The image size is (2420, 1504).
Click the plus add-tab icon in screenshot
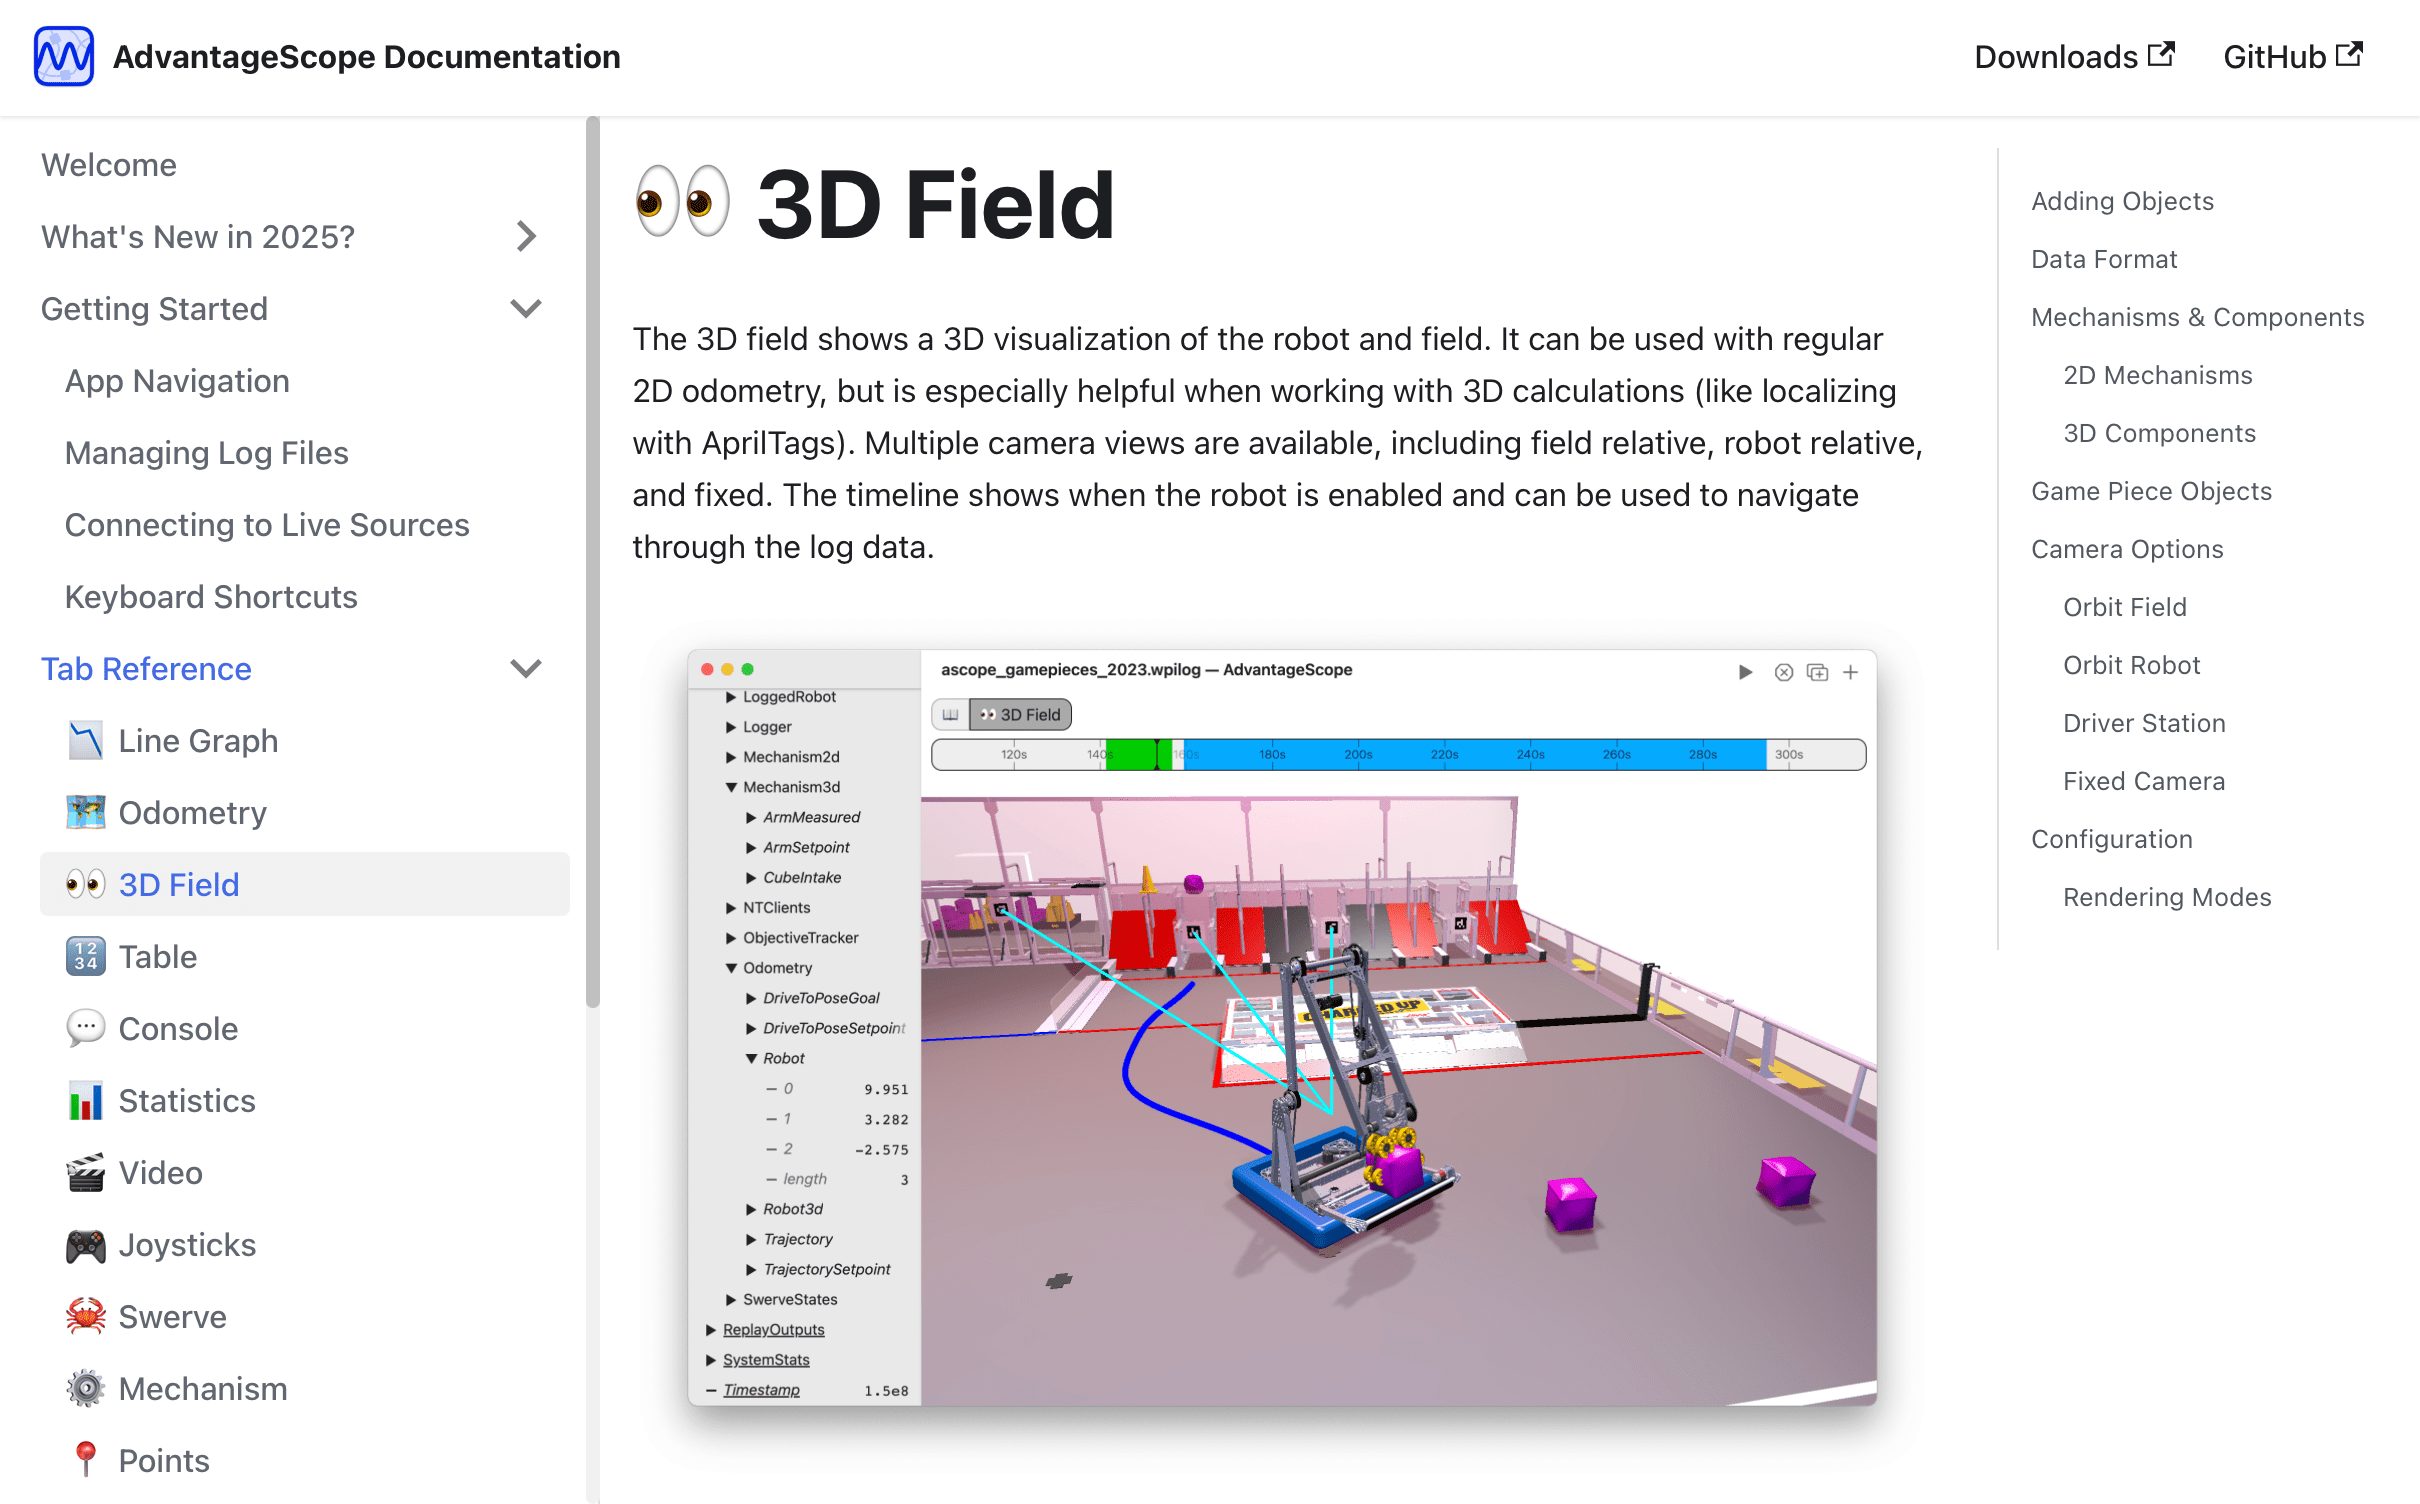point(1851,672)
